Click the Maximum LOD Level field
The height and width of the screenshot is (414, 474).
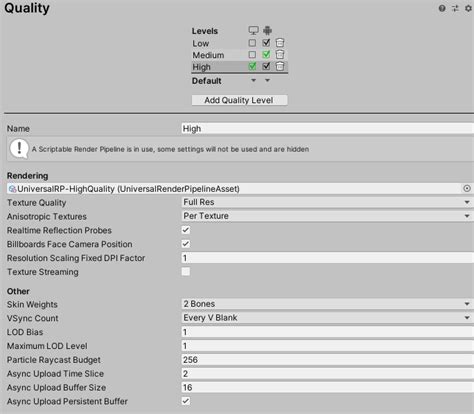click(327, 346)
